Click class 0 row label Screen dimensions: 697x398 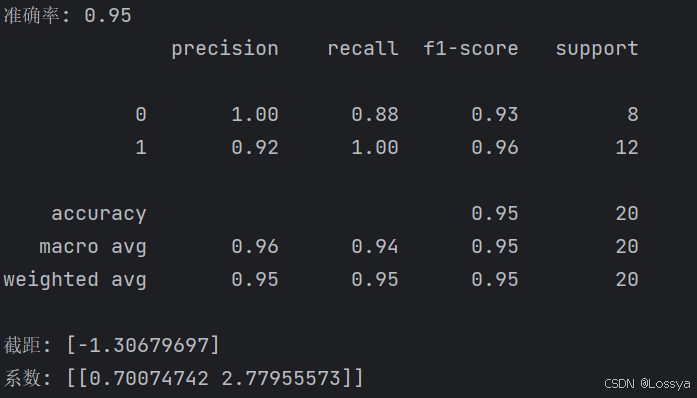(x=141, y=115)
